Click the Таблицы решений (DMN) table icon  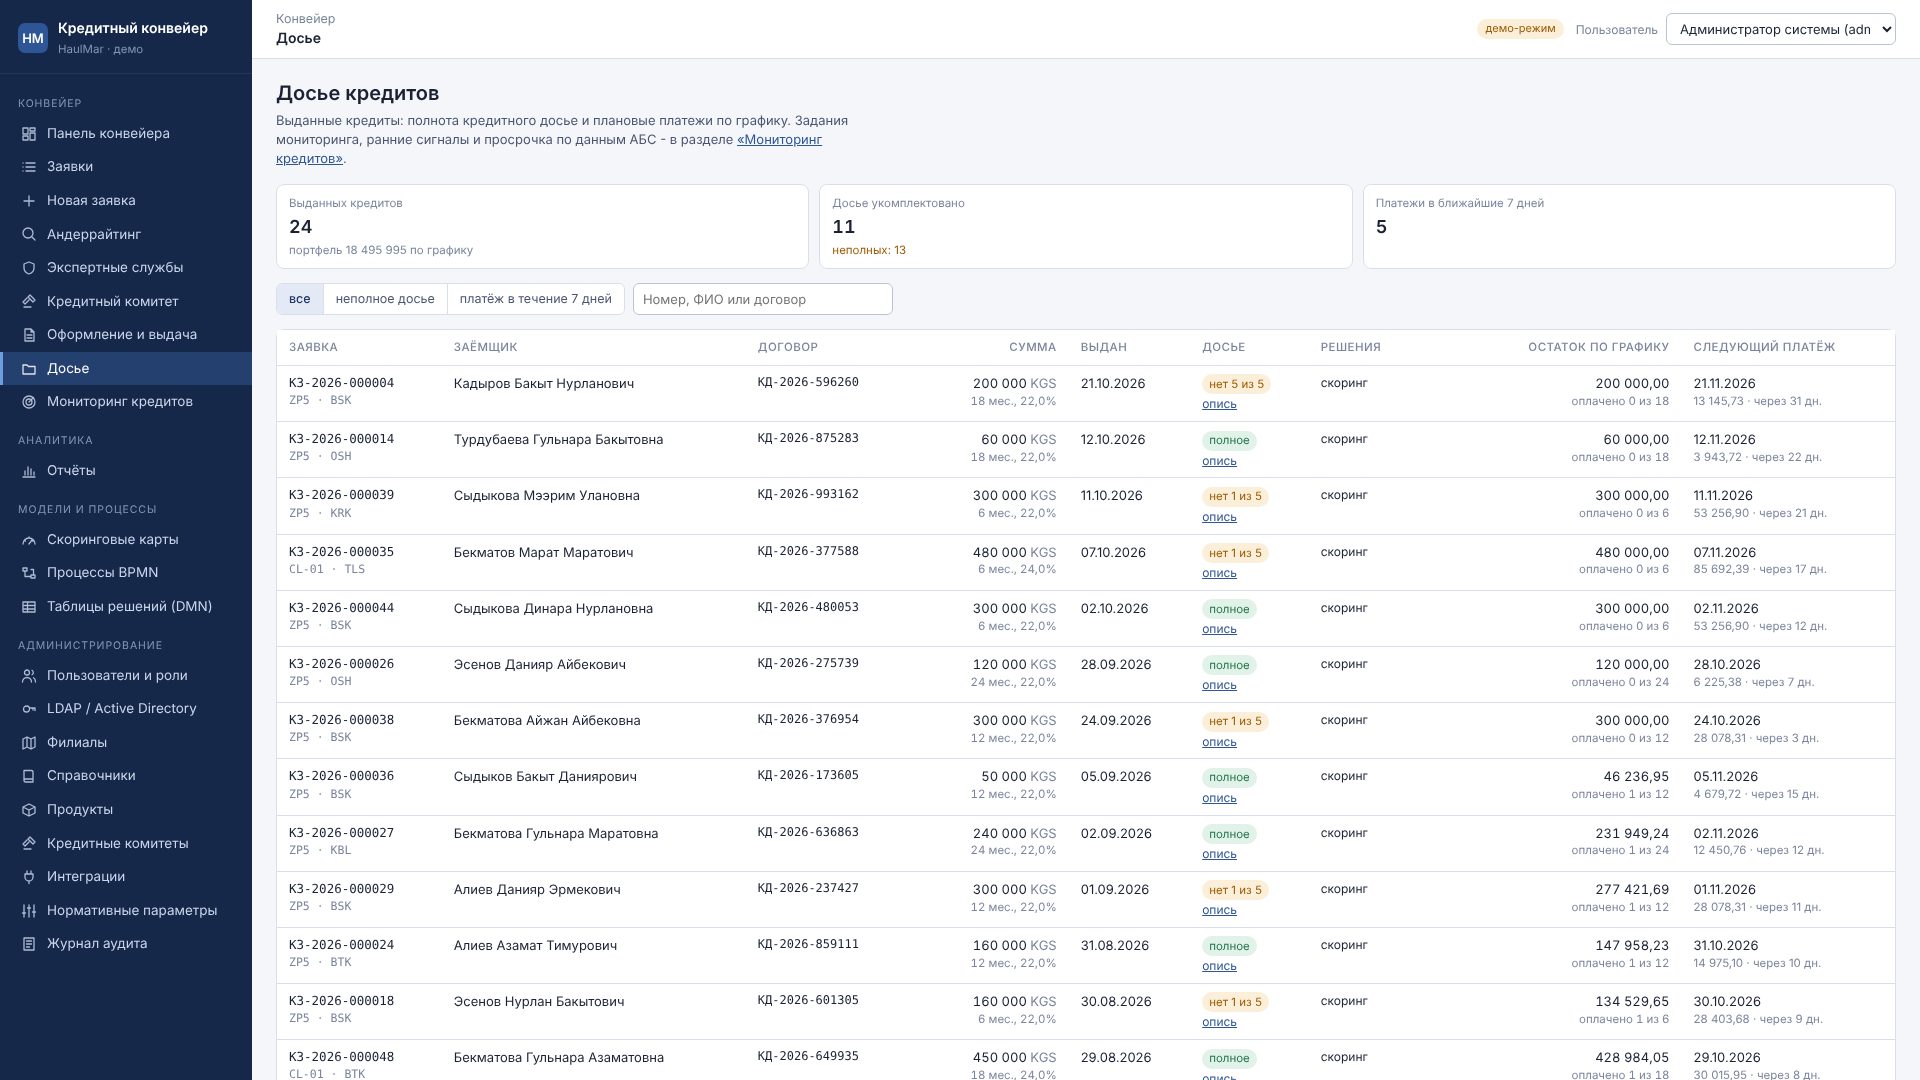pyautogui.click(x=29, y=607)
